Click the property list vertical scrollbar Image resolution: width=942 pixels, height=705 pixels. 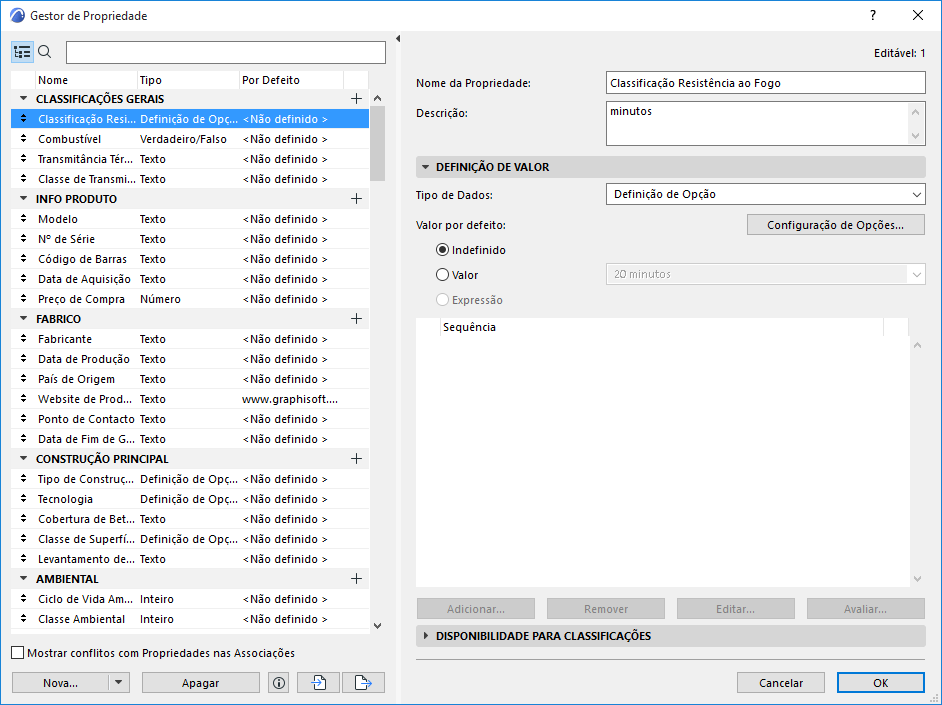click(377, 143)
